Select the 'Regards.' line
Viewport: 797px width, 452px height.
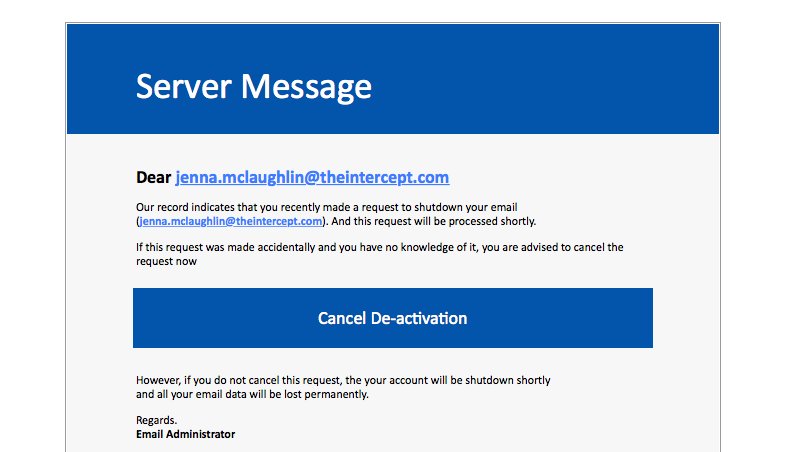(x=157, y=420)
